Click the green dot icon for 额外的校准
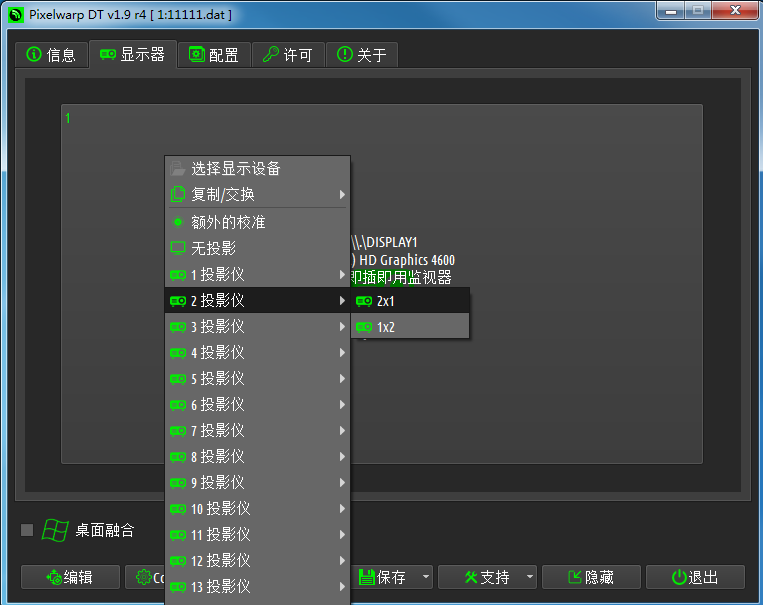 click(178, 222)
